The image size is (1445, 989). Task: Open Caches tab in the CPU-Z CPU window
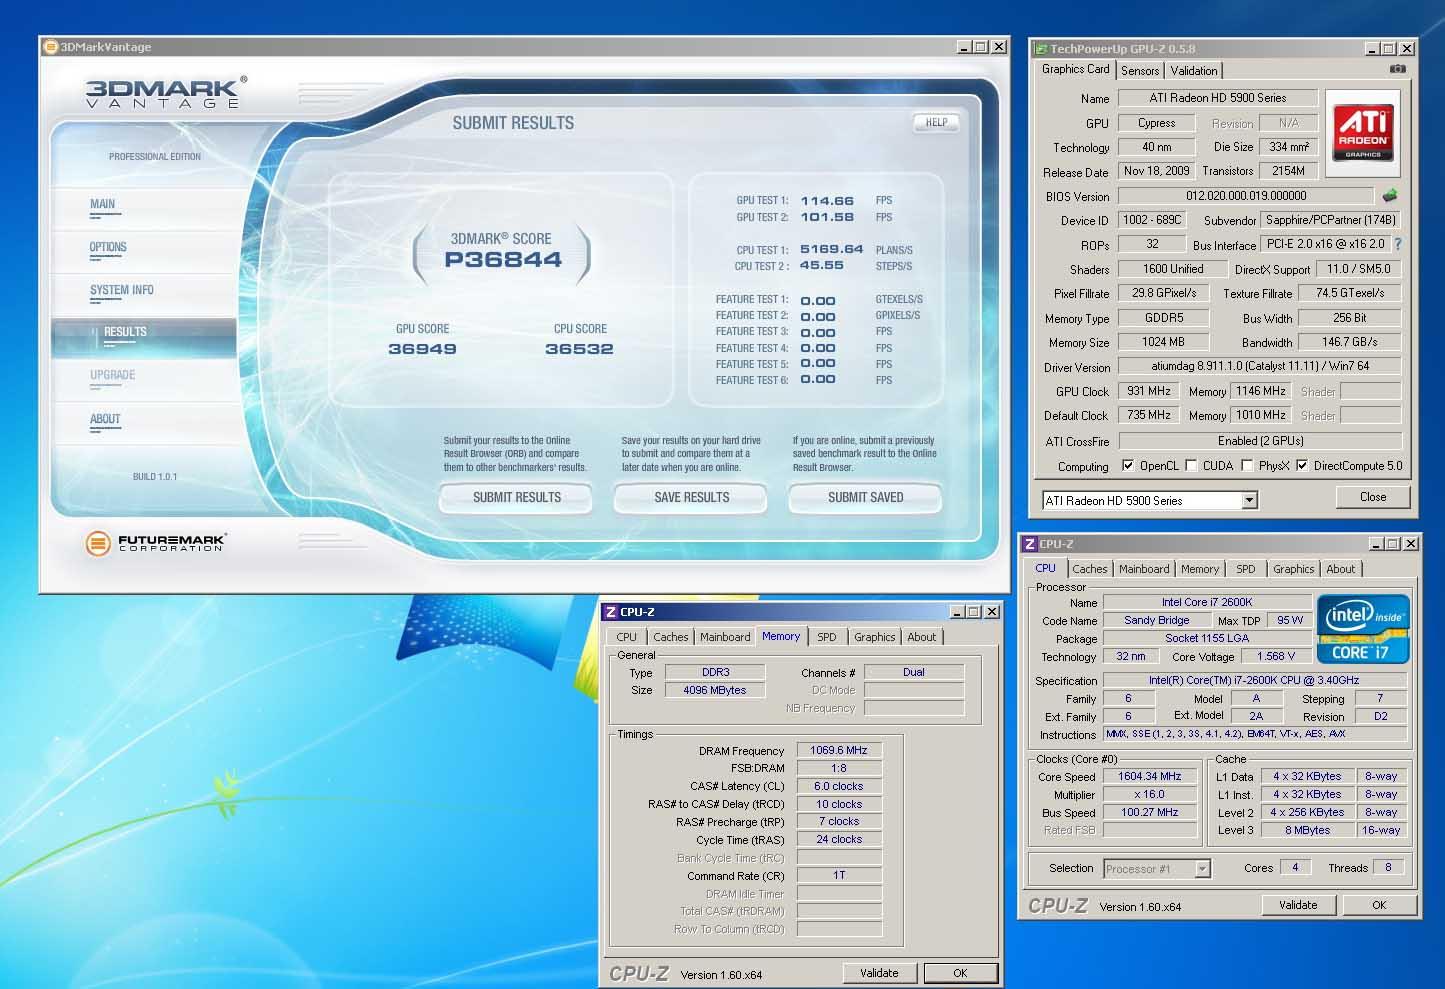click(1089, 569)
